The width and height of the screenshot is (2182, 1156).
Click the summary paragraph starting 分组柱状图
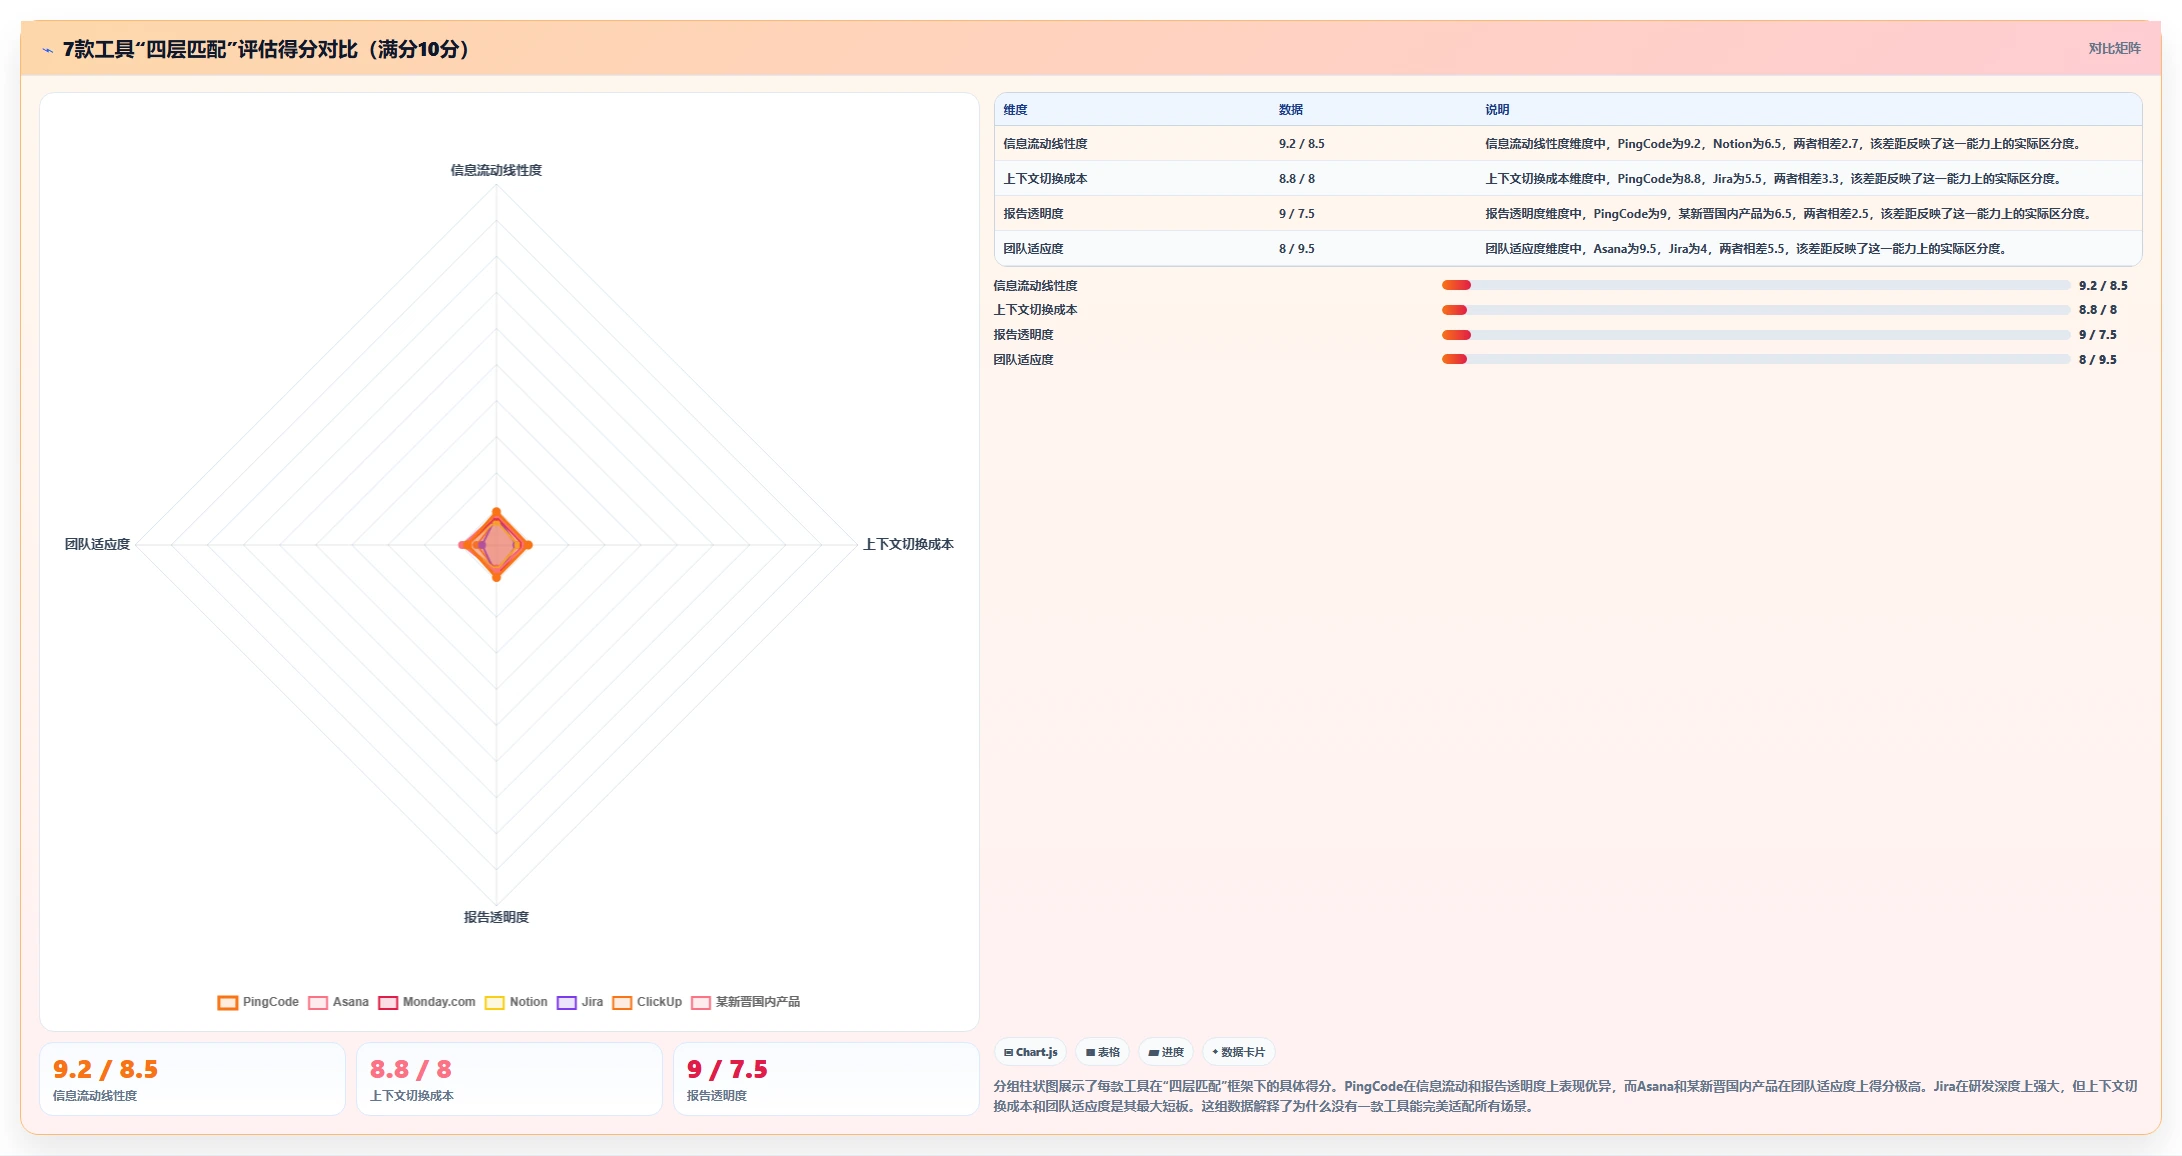1565,1096
